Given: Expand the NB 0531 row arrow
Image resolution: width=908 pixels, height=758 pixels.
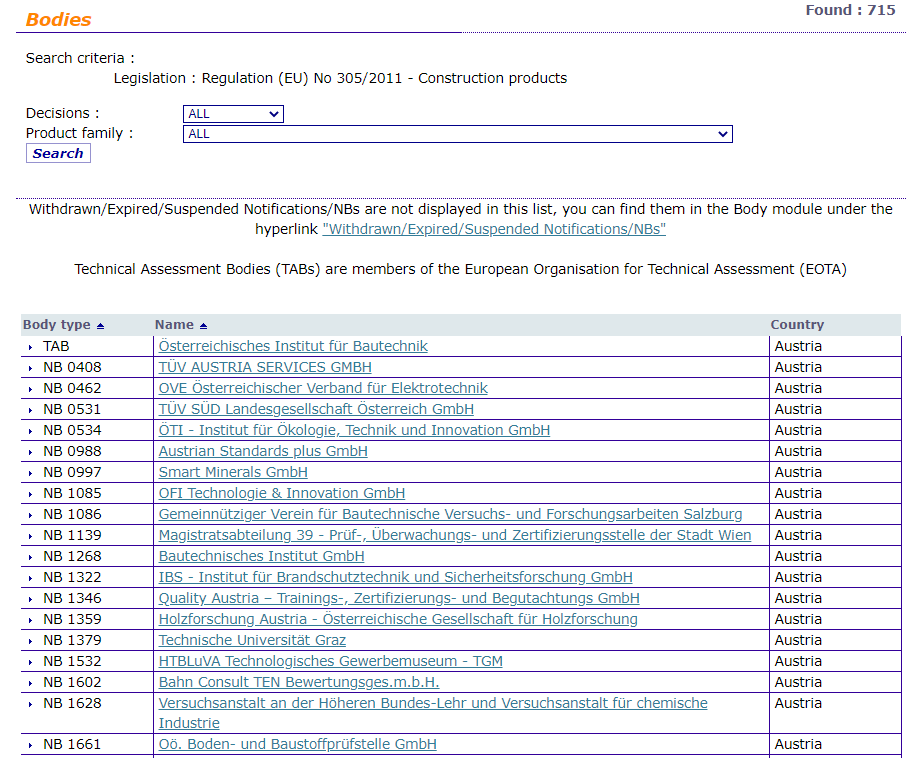Looking at the screenshot, I should [31, 410].
